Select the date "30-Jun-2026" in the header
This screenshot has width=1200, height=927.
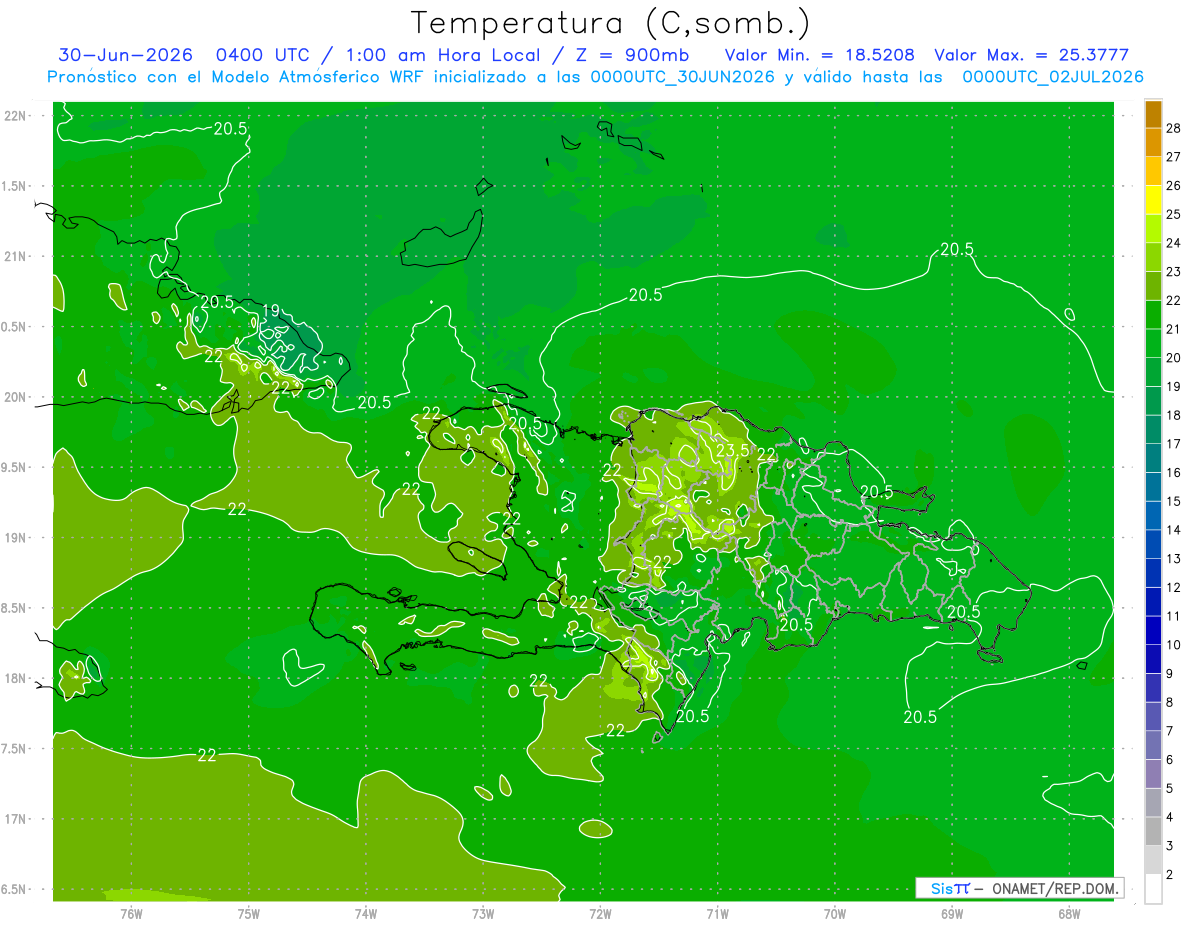click(125, 55)
